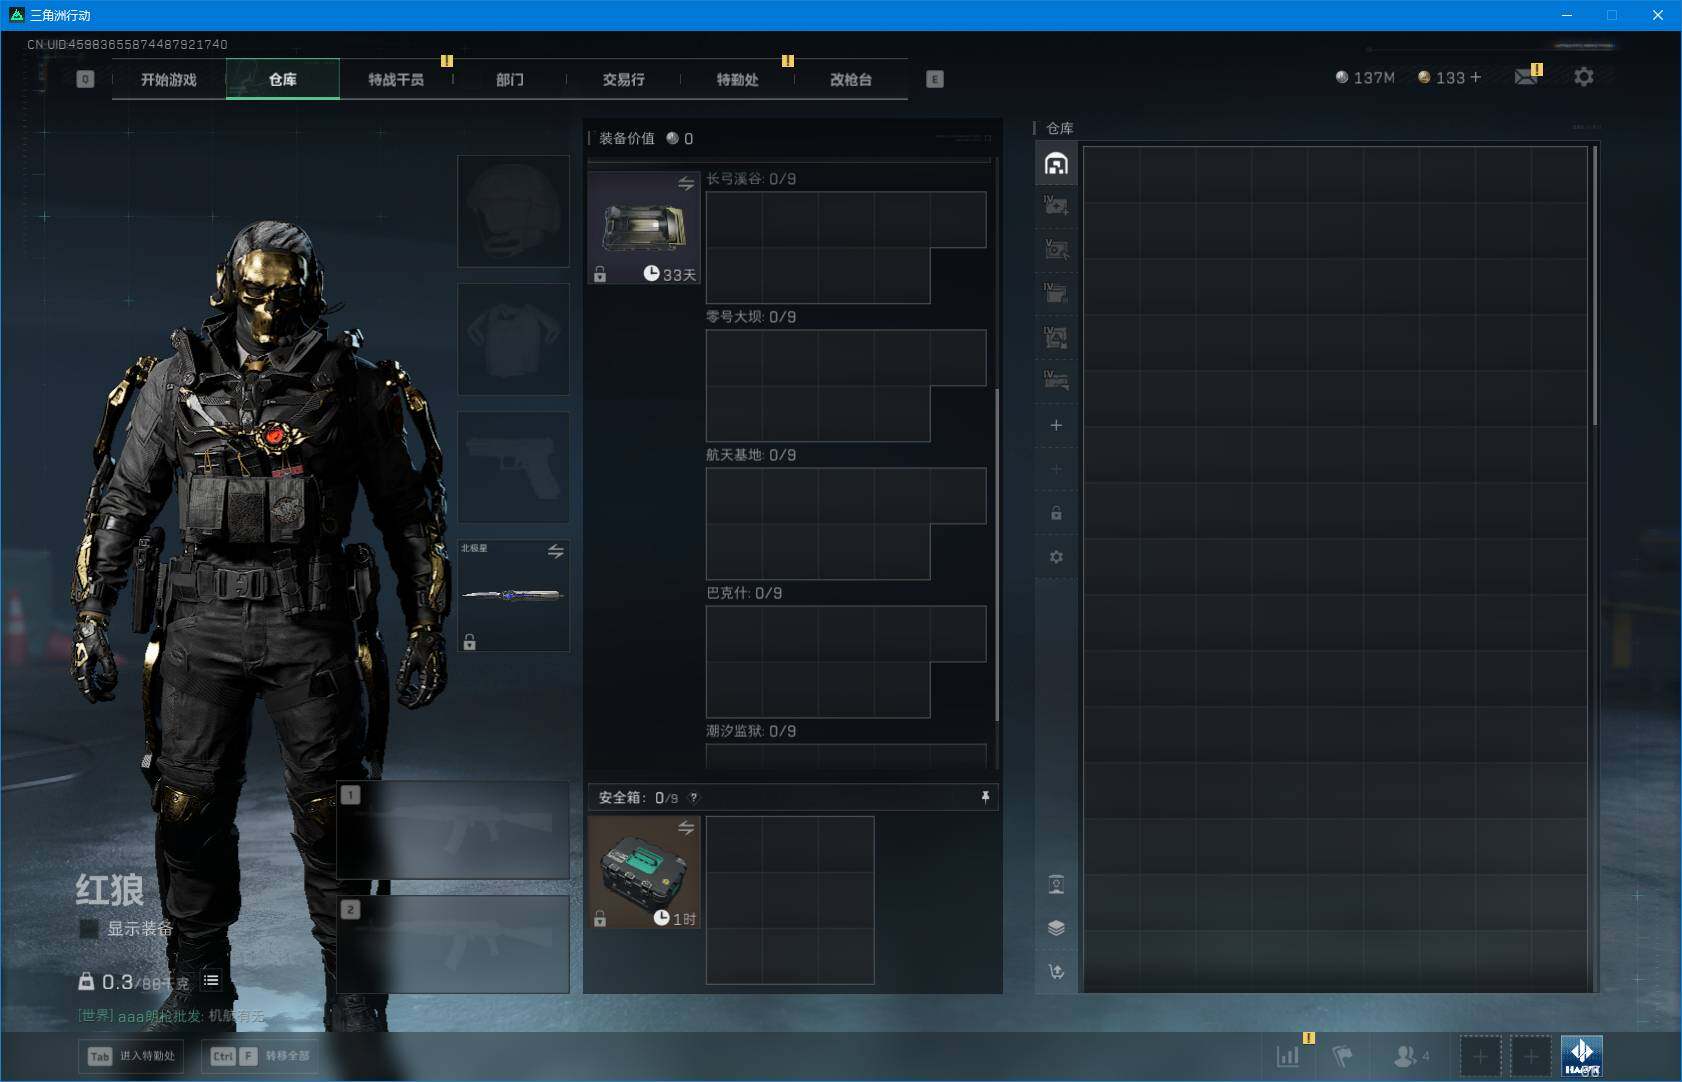The height and width of the screenshot is (1082, 1682).
Task: Open the carry weight details list
Action: click(211, 981)
